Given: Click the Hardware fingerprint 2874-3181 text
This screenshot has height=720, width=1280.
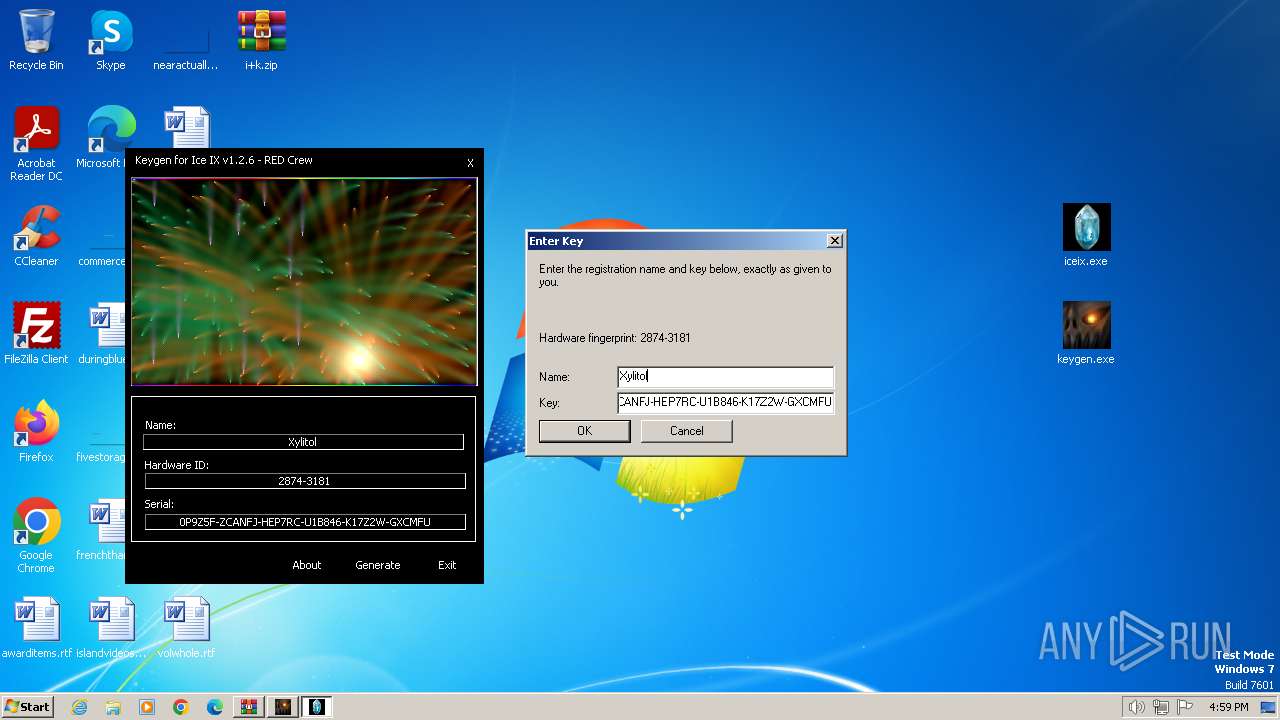Looking at the screenshot, I should pos(615,338).
